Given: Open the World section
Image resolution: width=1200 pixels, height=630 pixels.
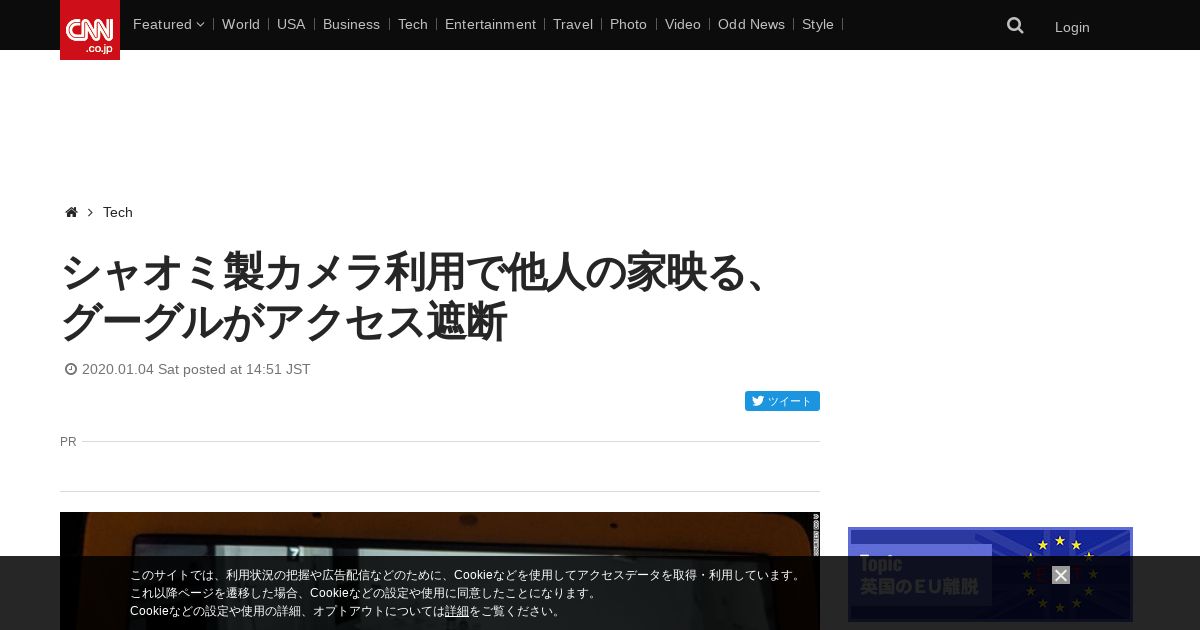Looking at the screenshot, I should coord(241,24).
